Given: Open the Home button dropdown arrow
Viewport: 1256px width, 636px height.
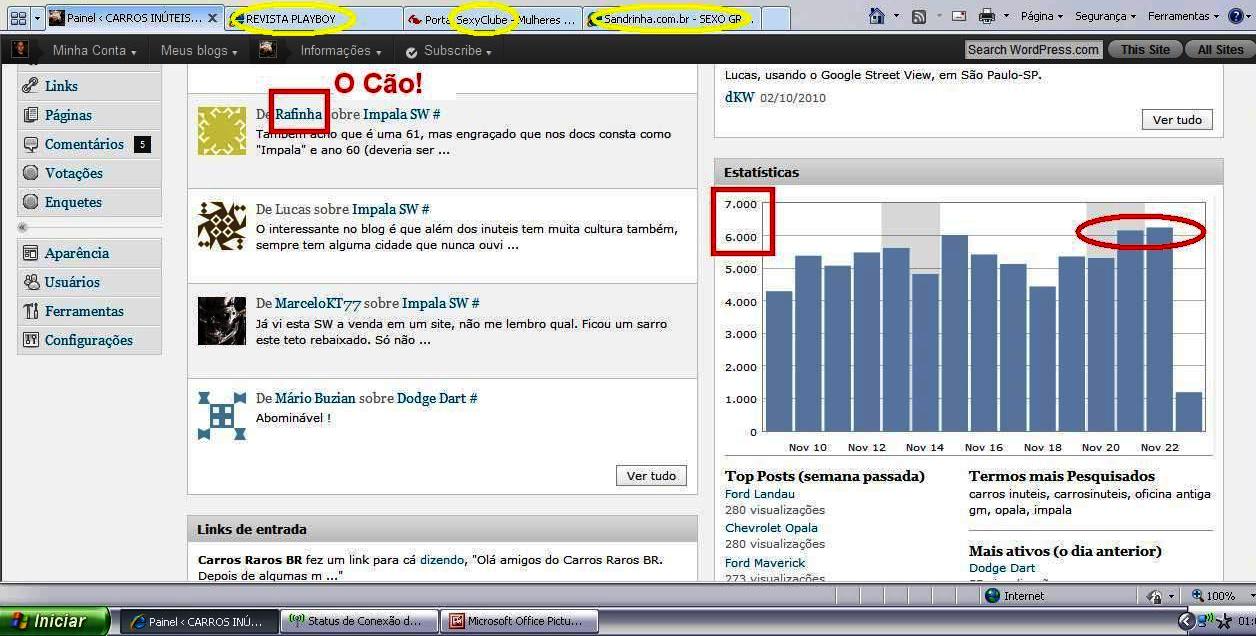Looking at the screenshot, I should tap(897, 16).
